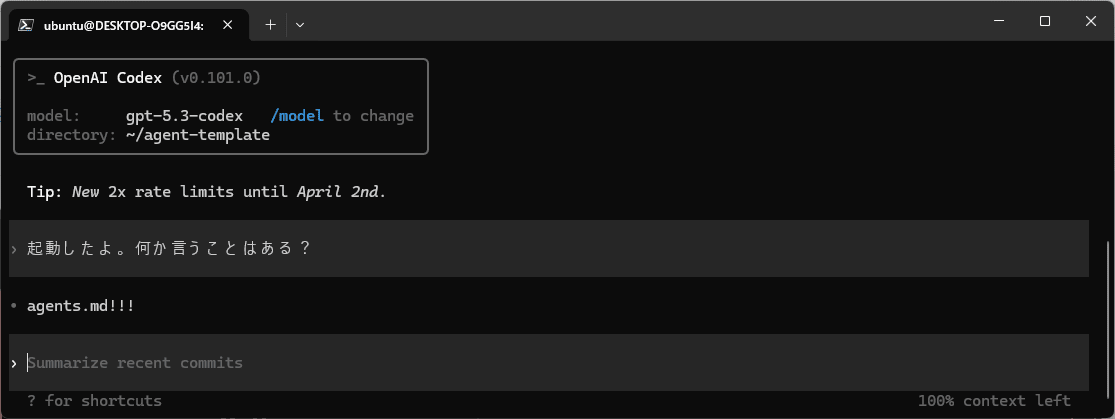Click the rate limits tip line
Screen dimensions: 1115x419
tap(206, 191)
